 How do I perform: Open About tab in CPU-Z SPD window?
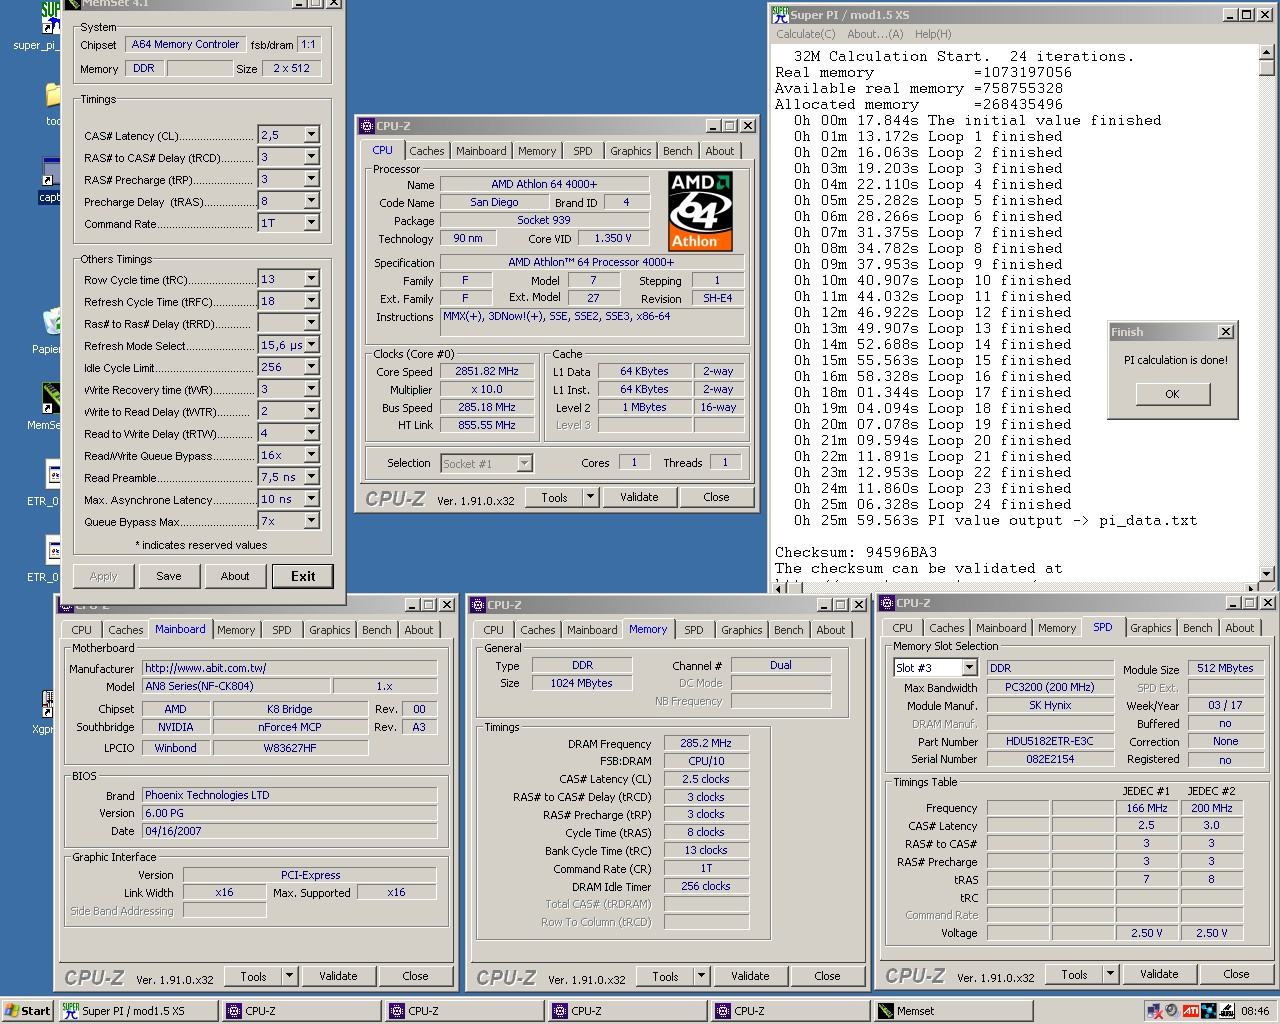(1239, 628)
